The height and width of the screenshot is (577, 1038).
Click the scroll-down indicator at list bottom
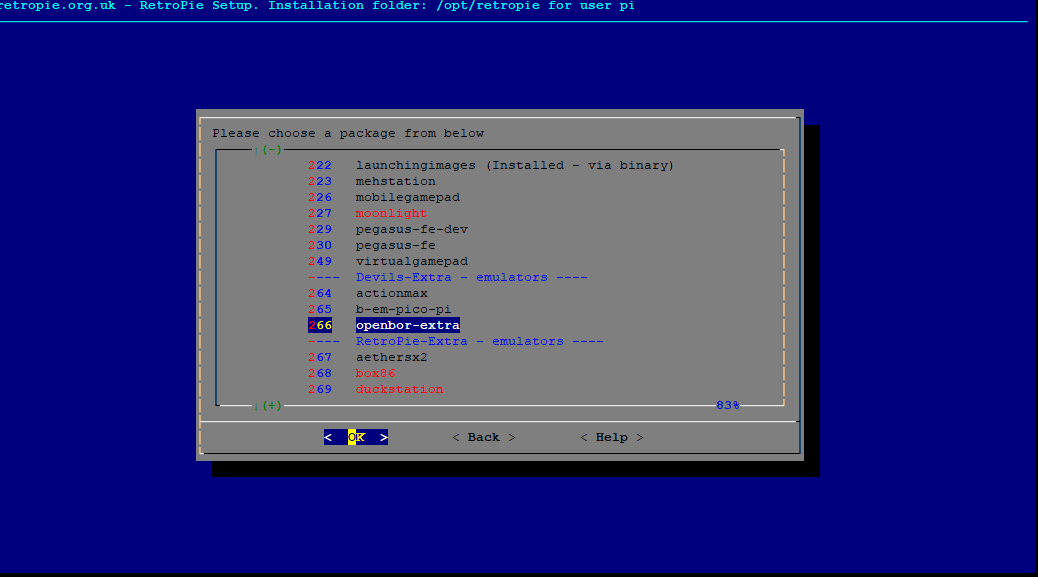[x=267, y=405]
